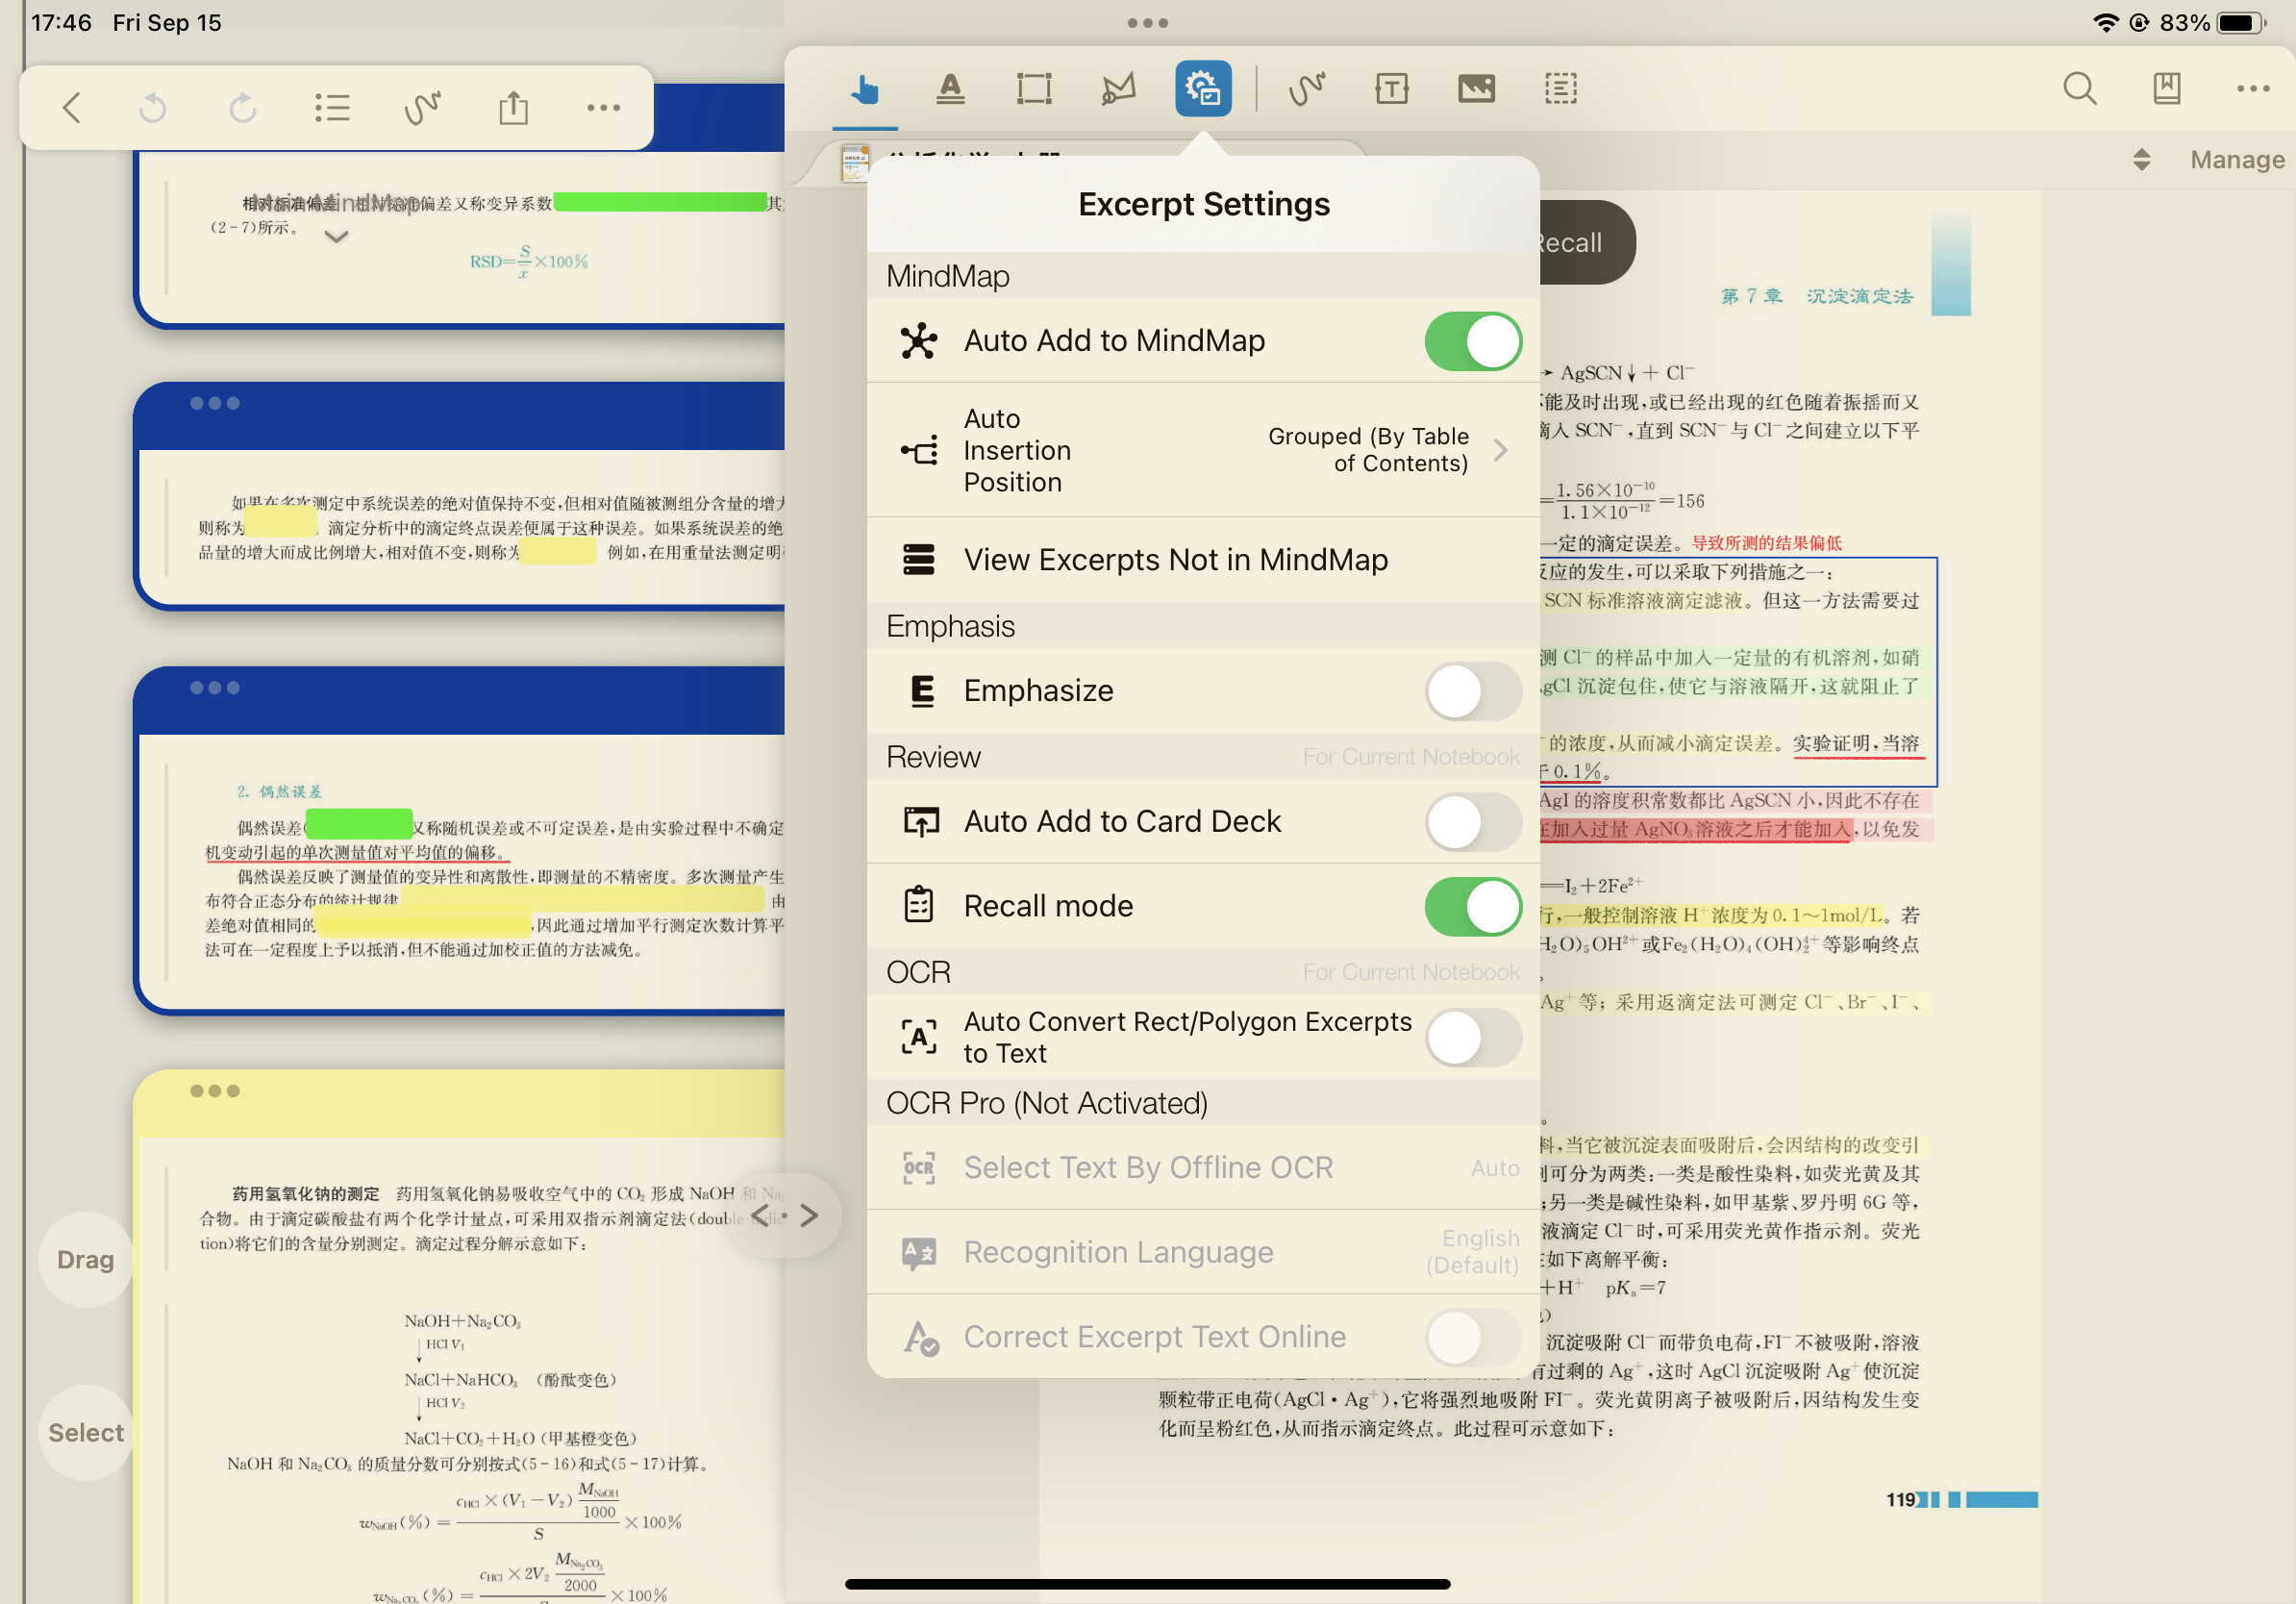Tap the back arrow in the mindmap toolbar
The image size is (2296, 1604).
(x=71, y=107)
